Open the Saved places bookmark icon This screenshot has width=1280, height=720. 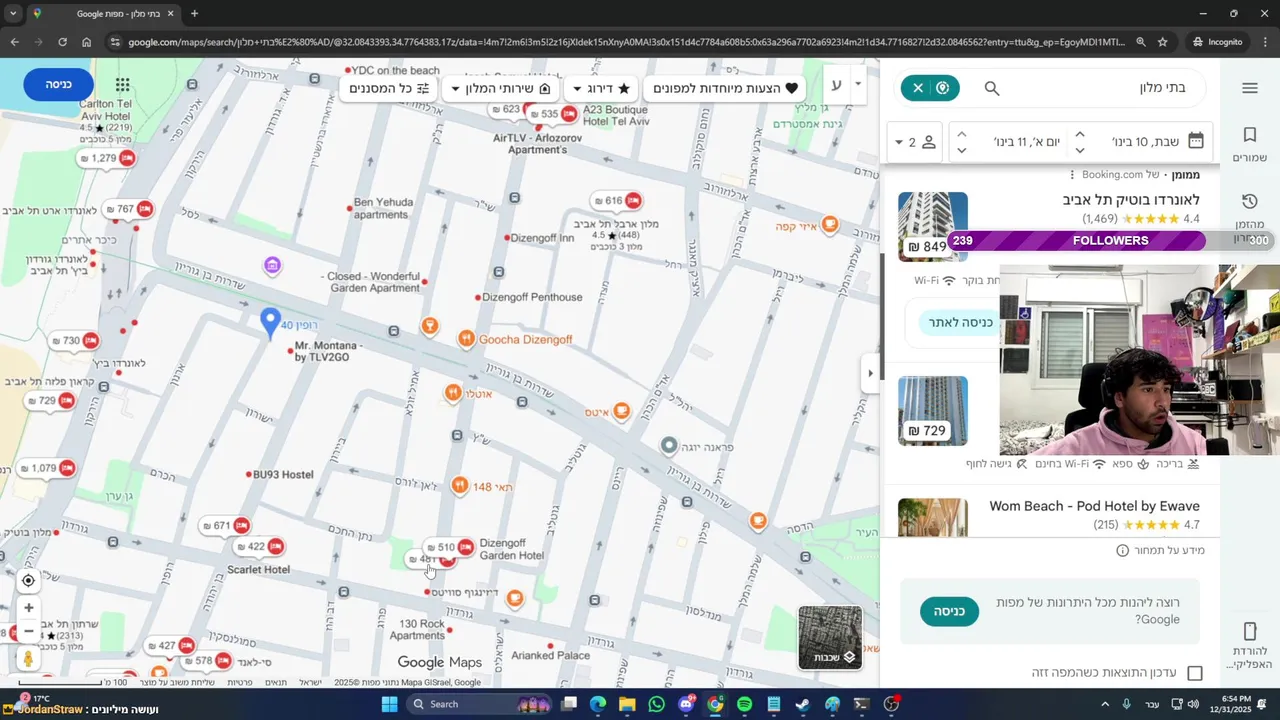(x=1249, y=135)
